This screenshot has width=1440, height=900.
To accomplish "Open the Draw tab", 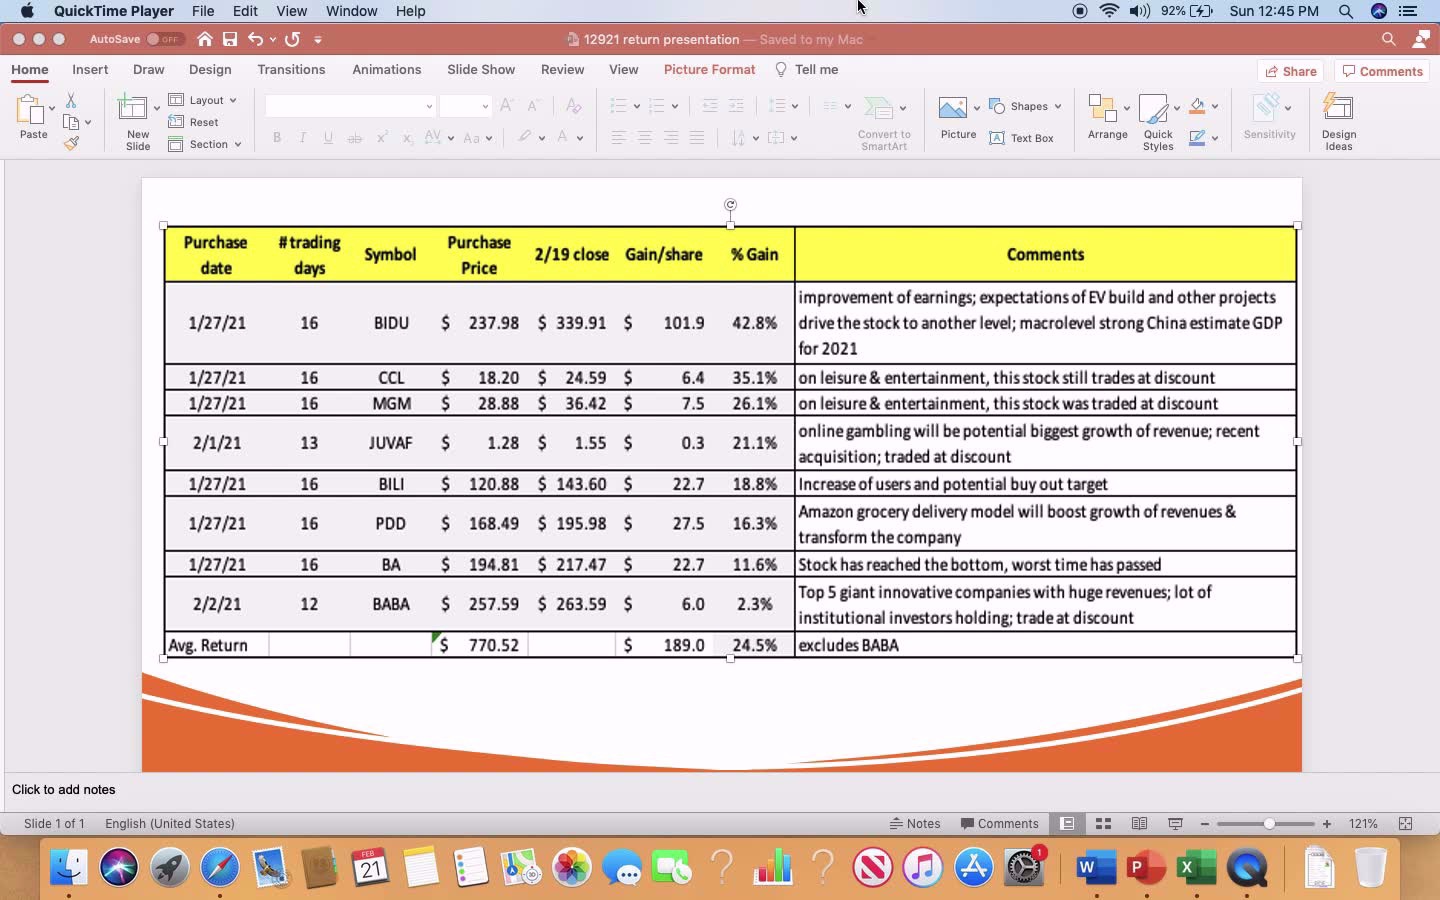I will [x=148, y=70].
